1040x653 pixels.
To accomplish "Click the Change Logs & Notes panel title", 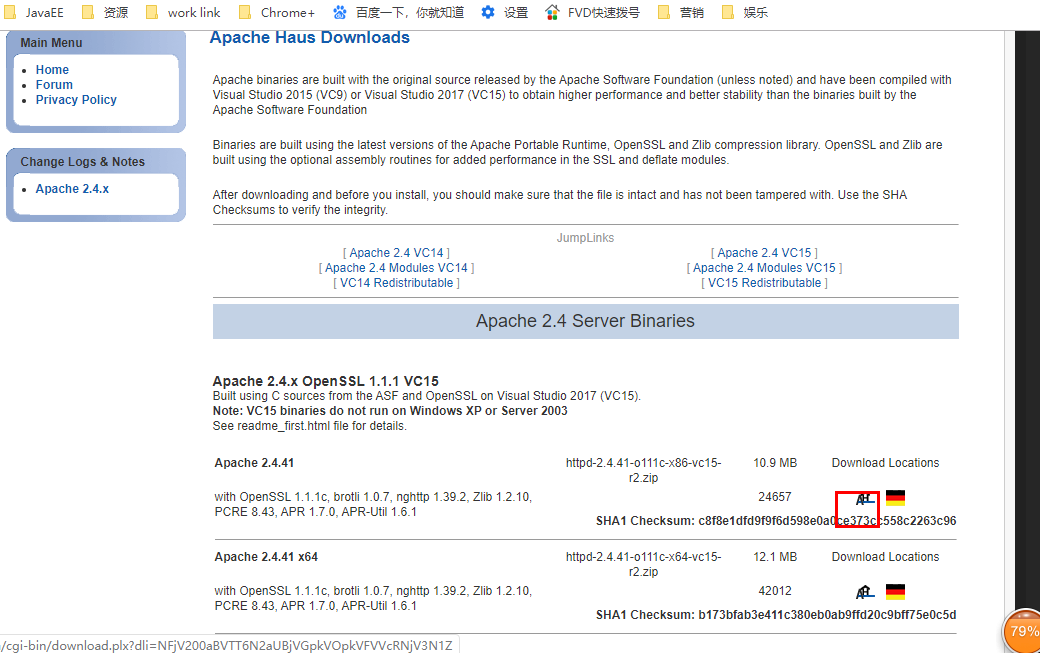I will tap(82, 162).
